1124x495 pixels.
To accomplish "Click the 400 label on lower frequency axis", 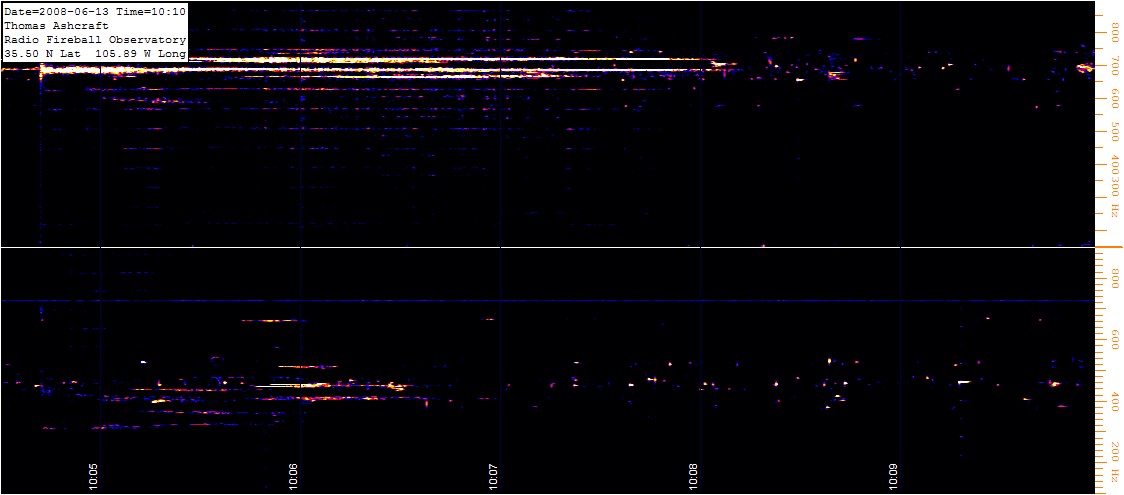I will click(x=1115, y=403).
